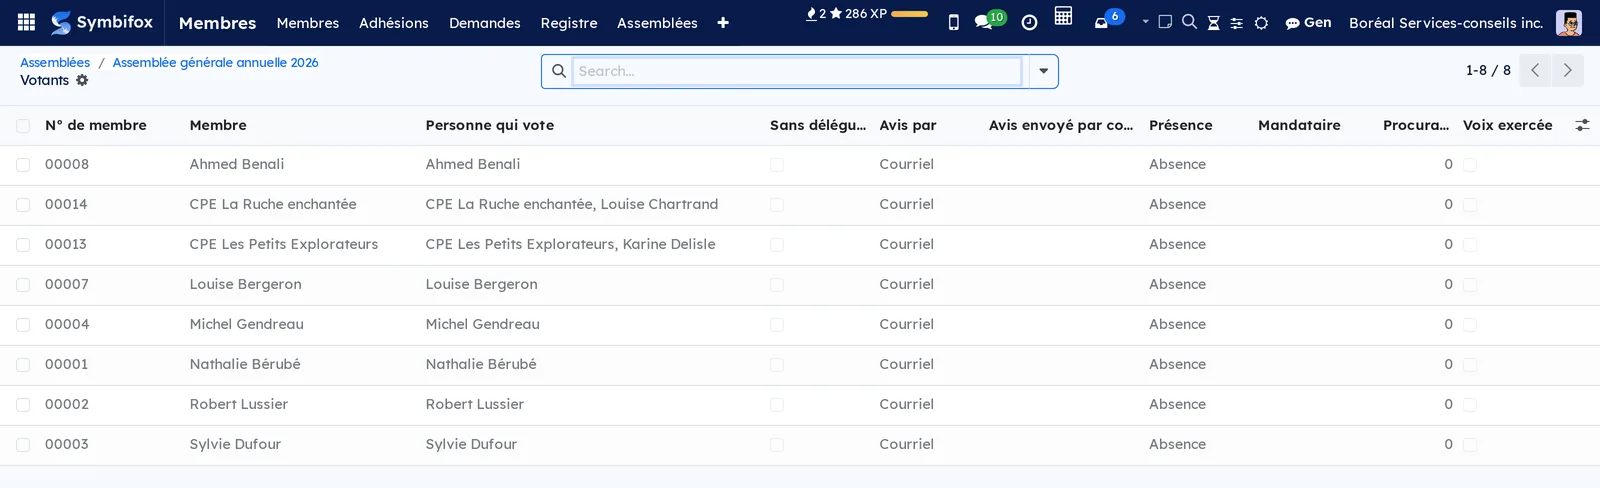Expand the search options dropdown arrow
The width and height of the screenshot is (1600, 488).
(1043, 71)
